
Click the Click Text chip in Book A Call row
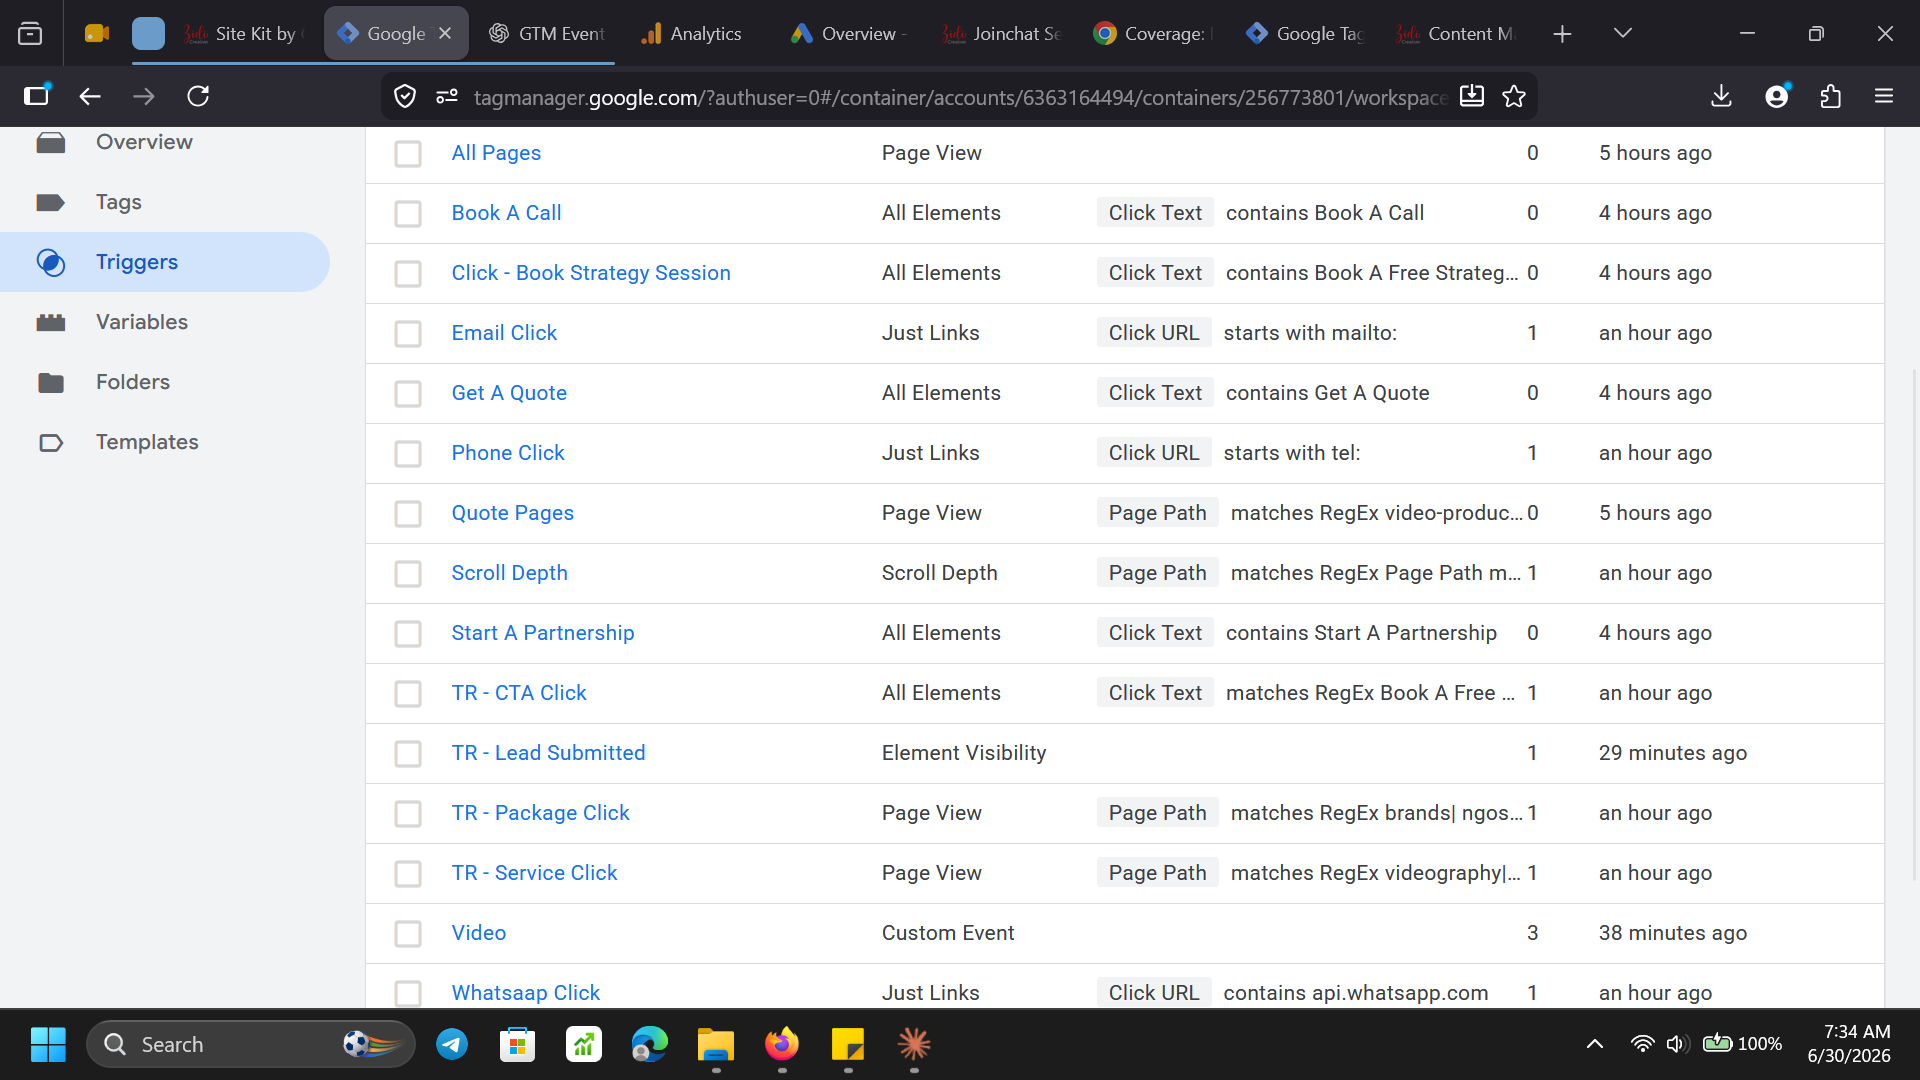[1155, 213]
